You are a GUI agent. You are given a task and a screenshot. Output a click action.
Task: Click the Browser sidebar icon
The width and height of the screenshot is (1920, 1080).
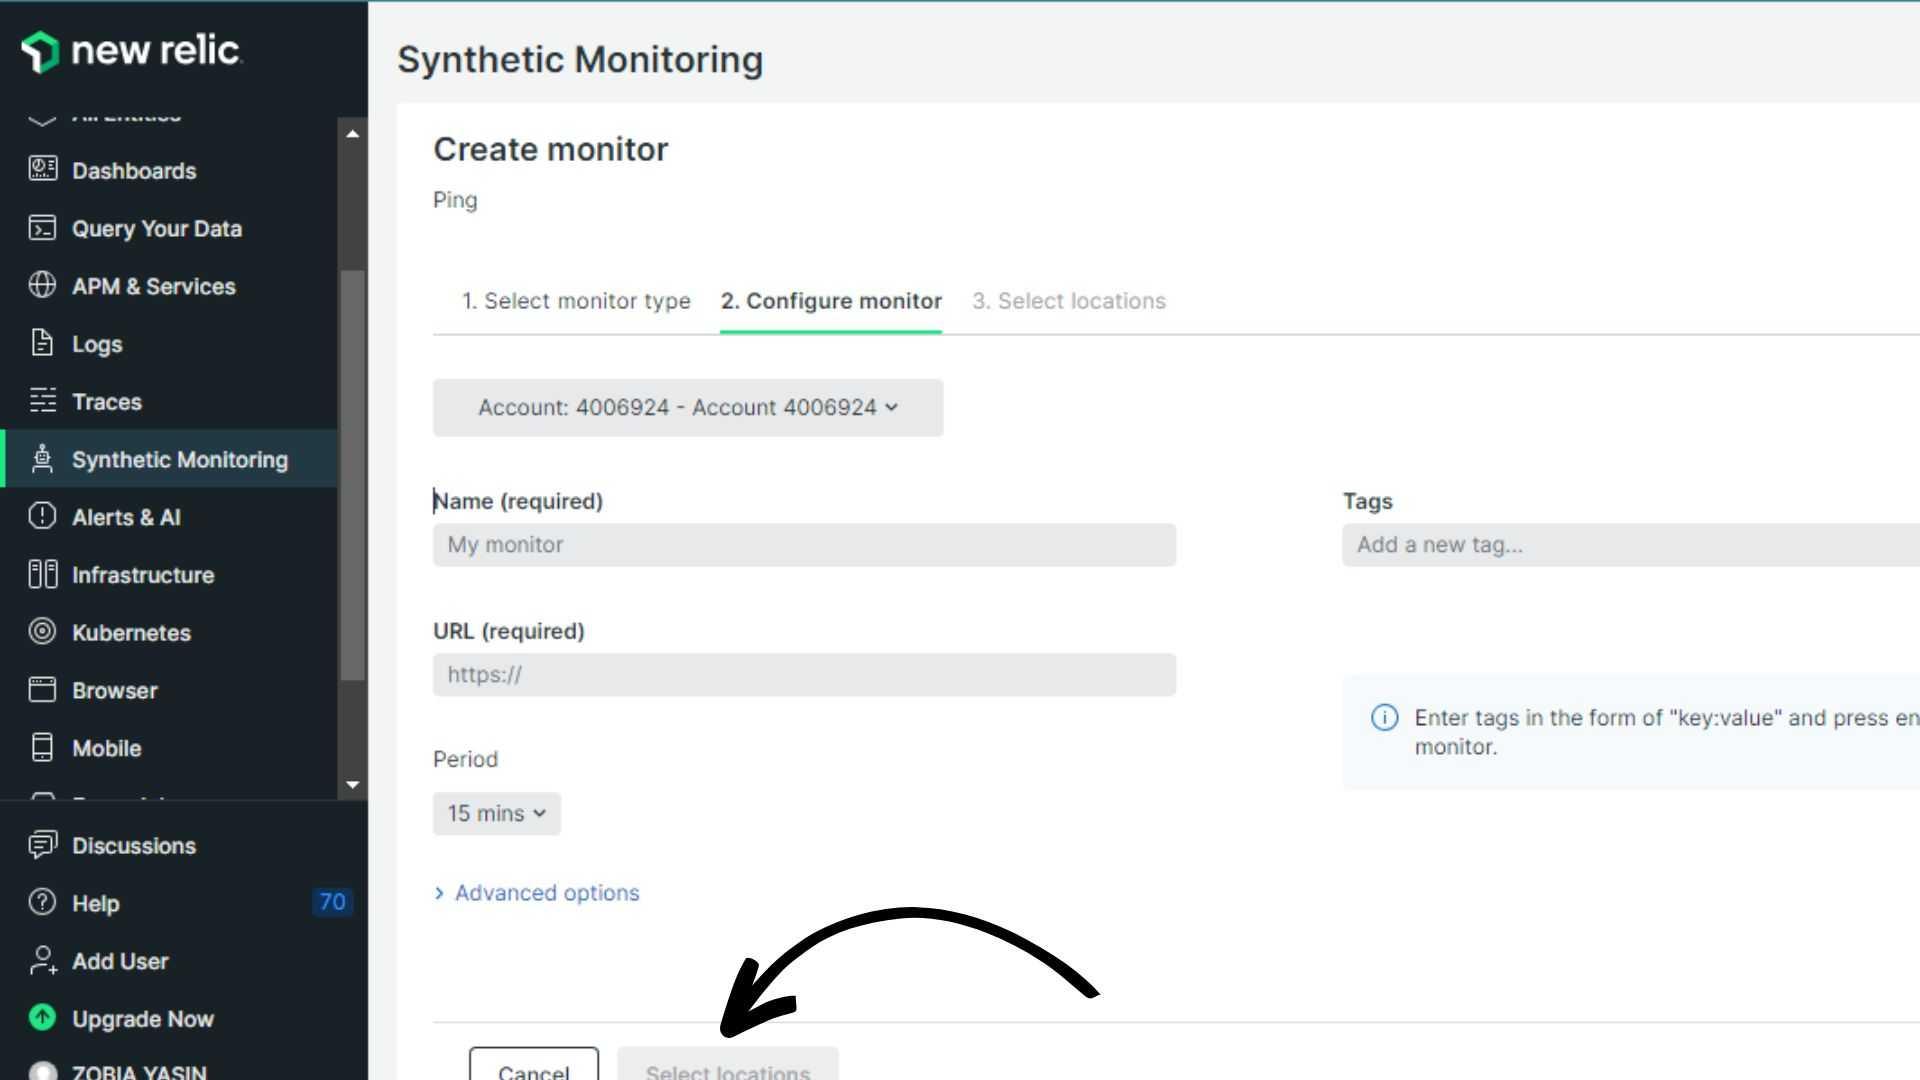pos(42,690)
